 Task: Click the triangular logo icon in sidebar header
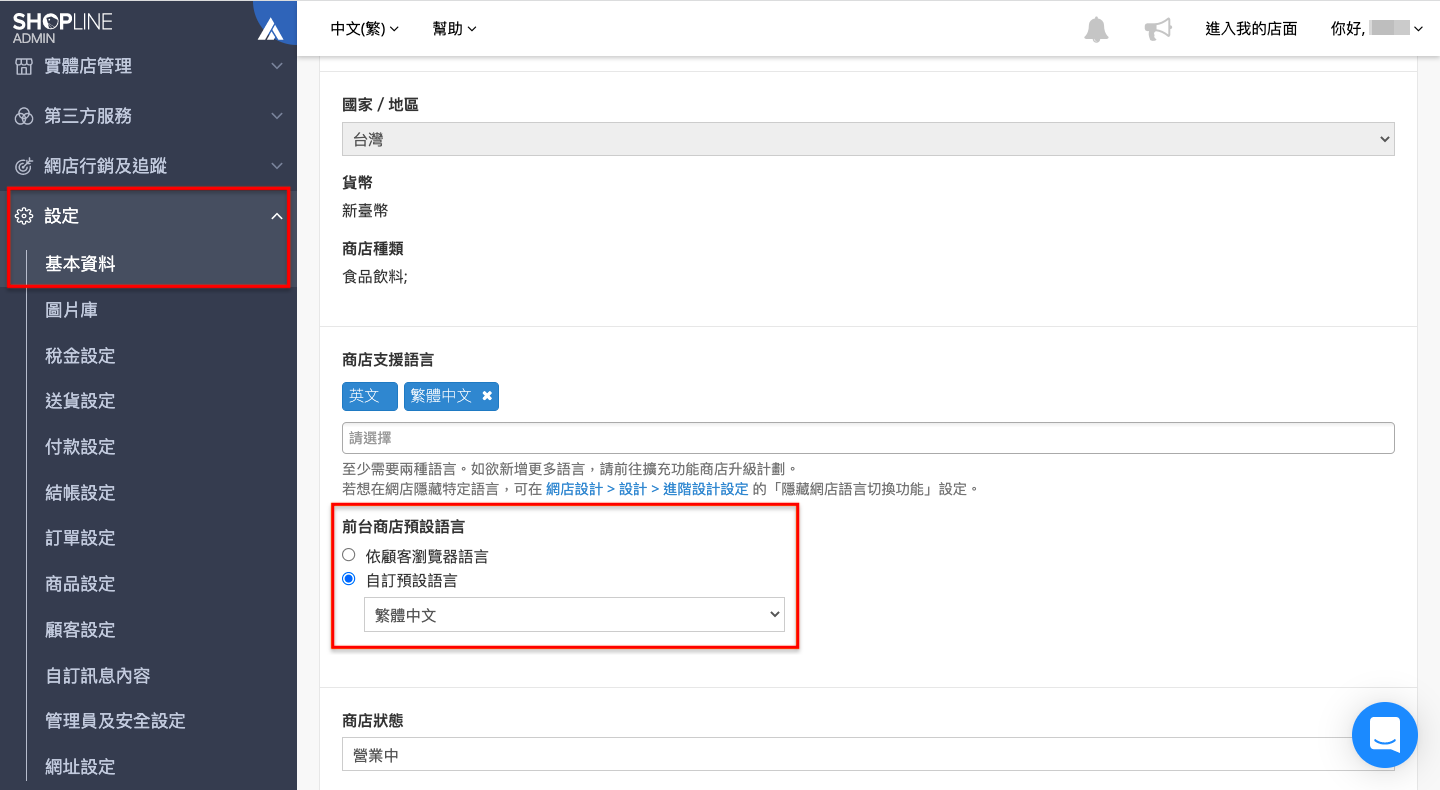coord(270,29)
